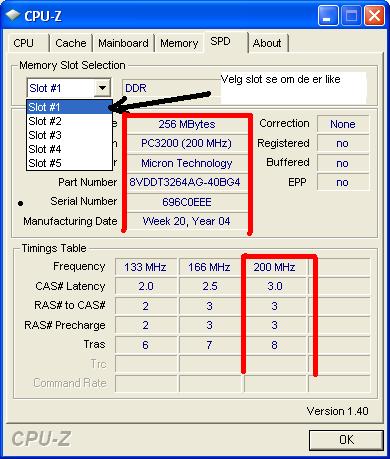Click the Micron Technology manufacturer field
This screenshot has height=459, width=390.
(187, 163)
